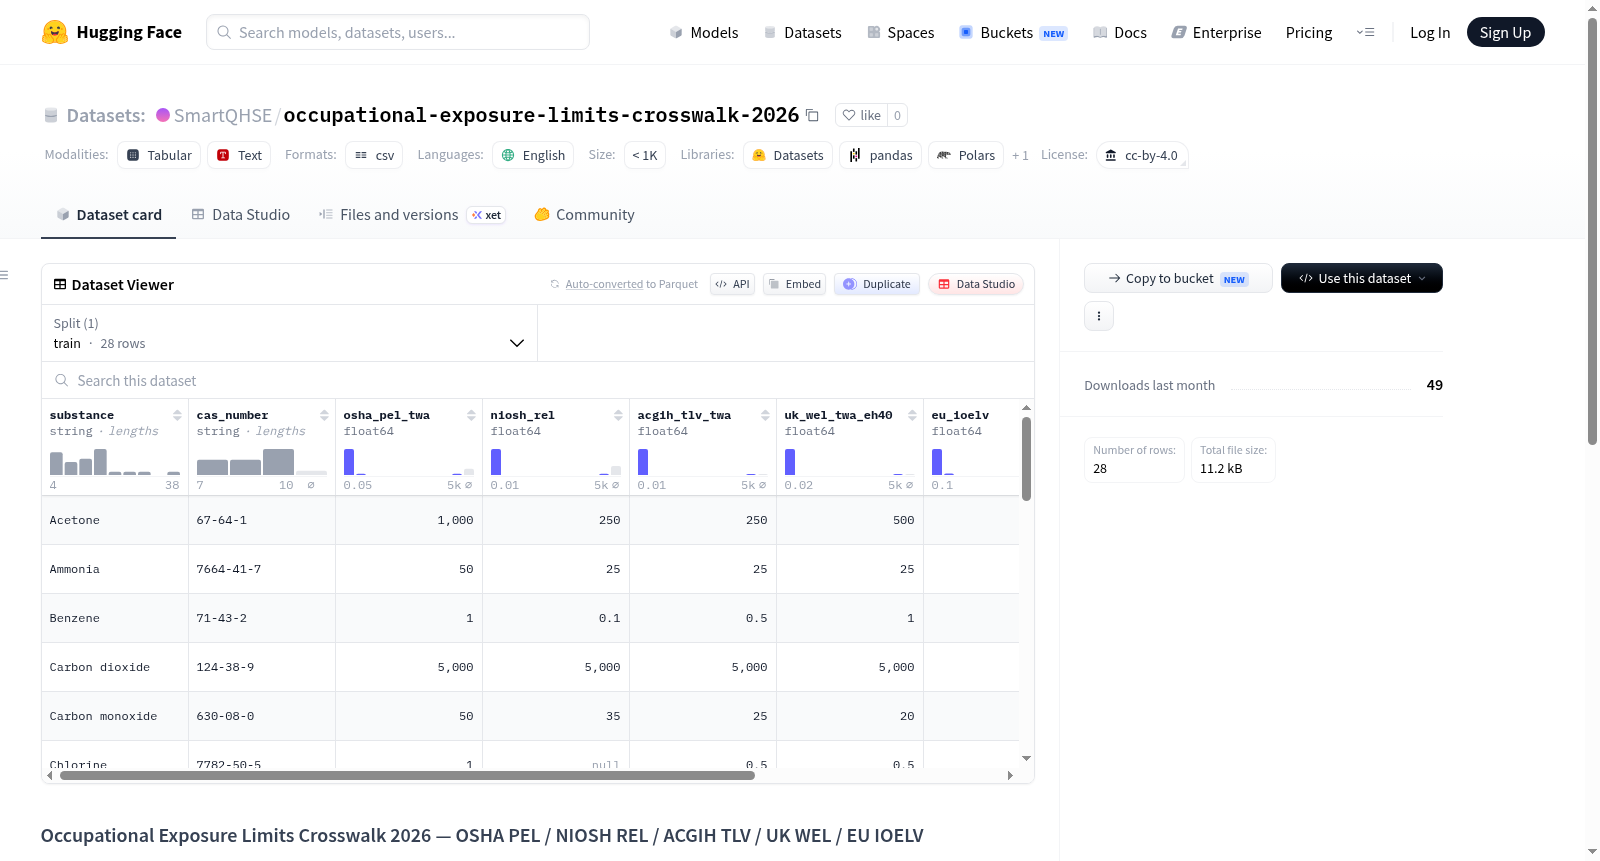Switch to the Data Studio tab
1600x861 pixels.
tap(241, 215)
